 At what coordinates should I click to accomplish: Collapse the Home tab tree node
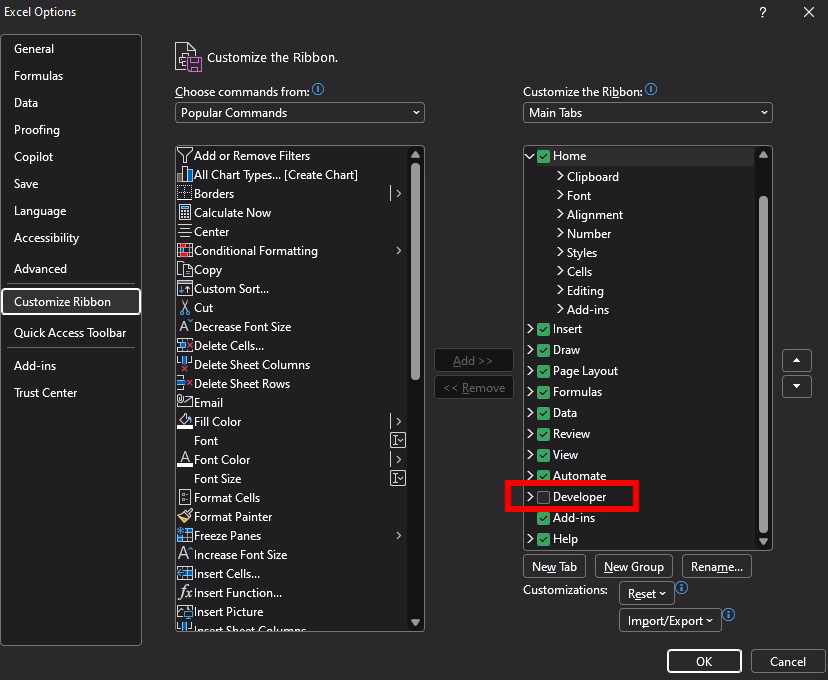(530, 156)
